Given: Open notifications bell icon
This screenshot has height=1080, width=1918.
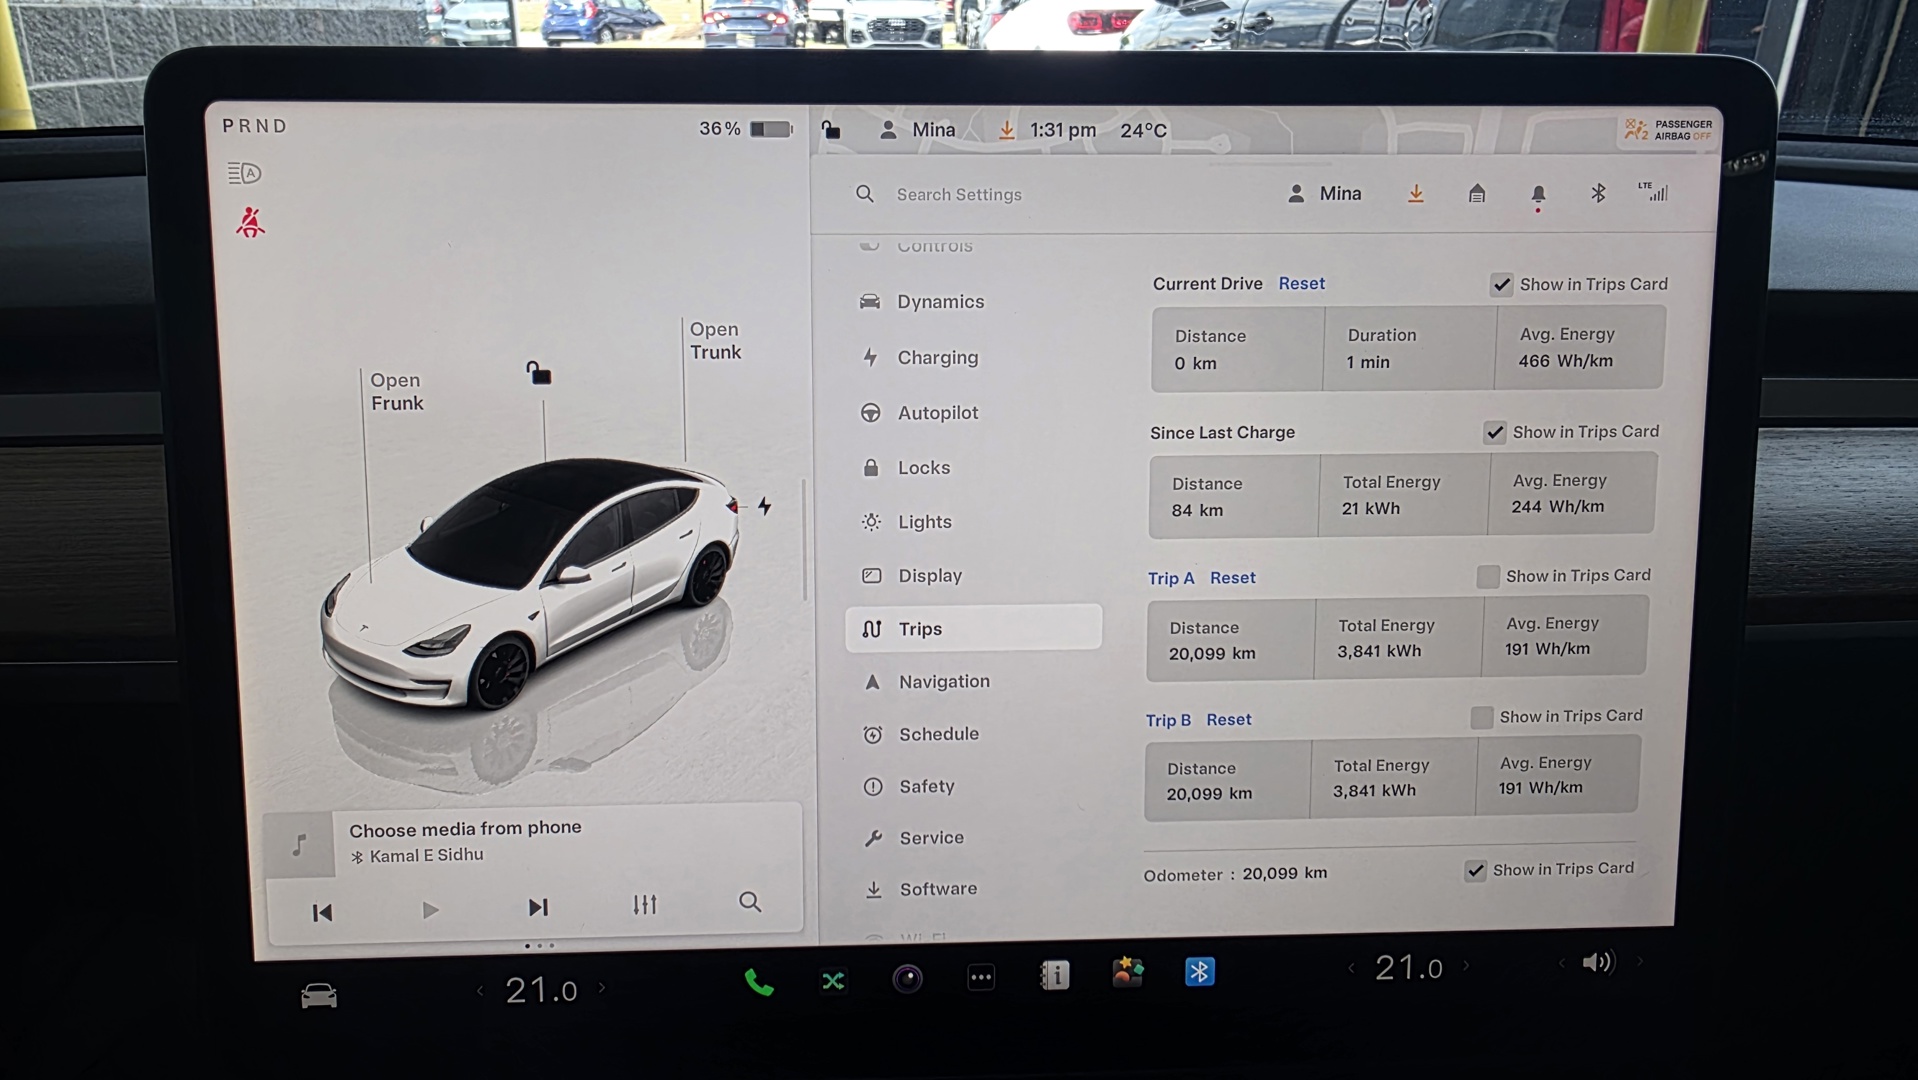Looking at the screenshot, I should pos(1538,195).
